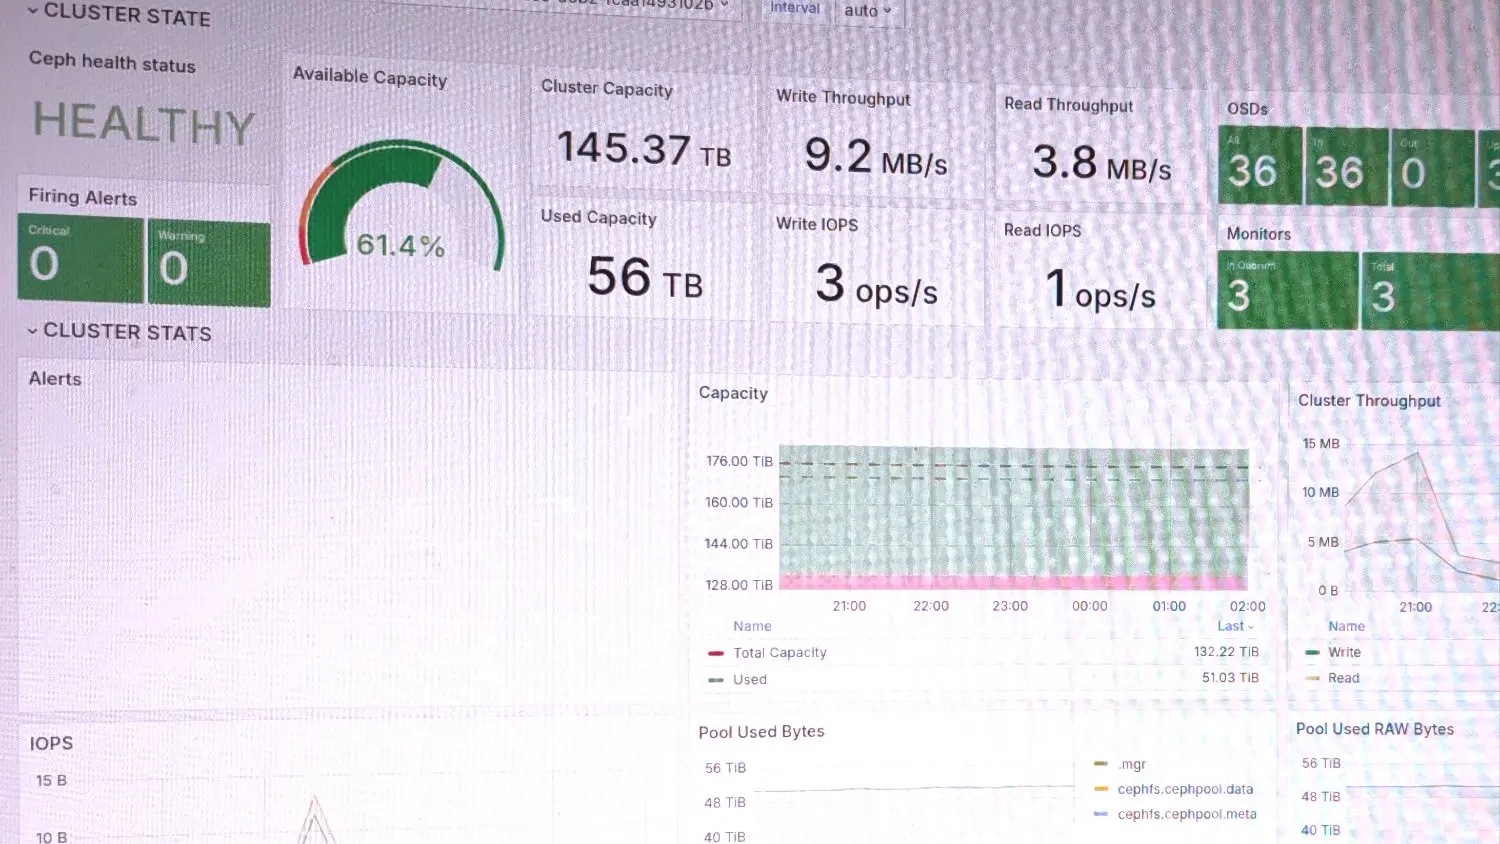Click the .mgr pool legend color icon

pos(1101,764)
